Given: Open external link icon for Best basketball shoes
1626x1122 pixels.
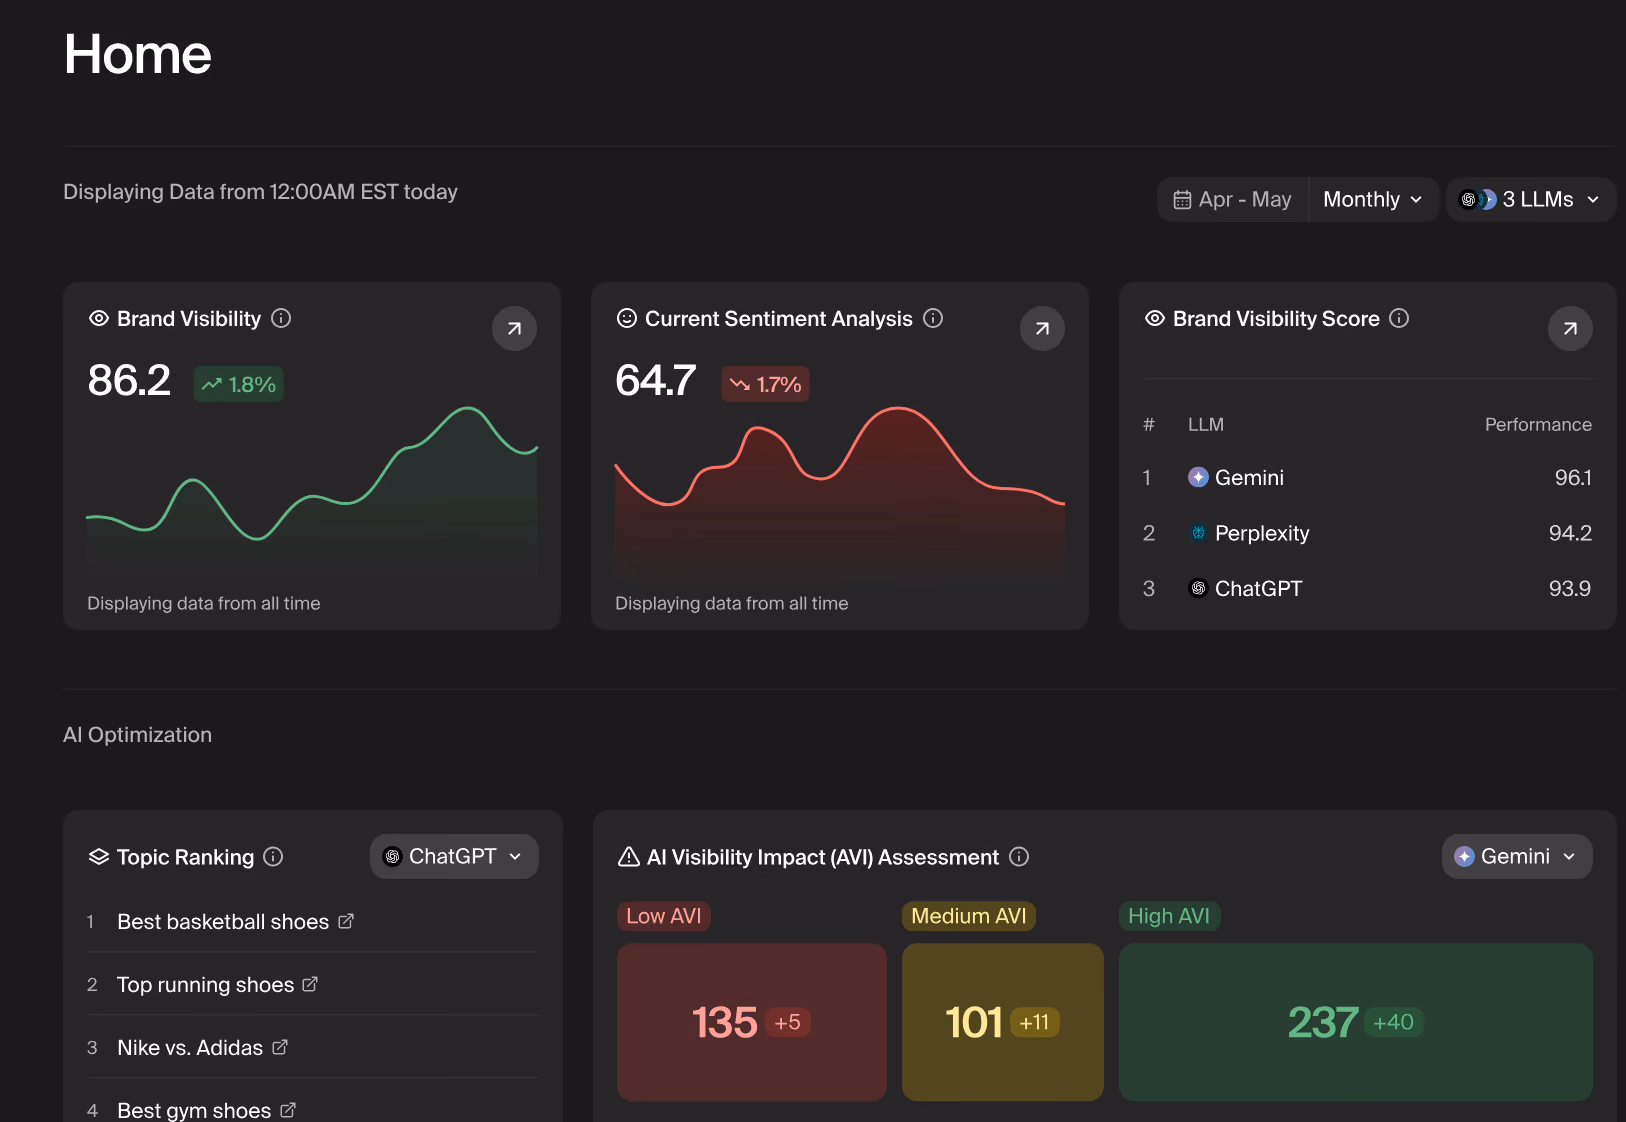Looking at the screenshot, I should point(346,921).
